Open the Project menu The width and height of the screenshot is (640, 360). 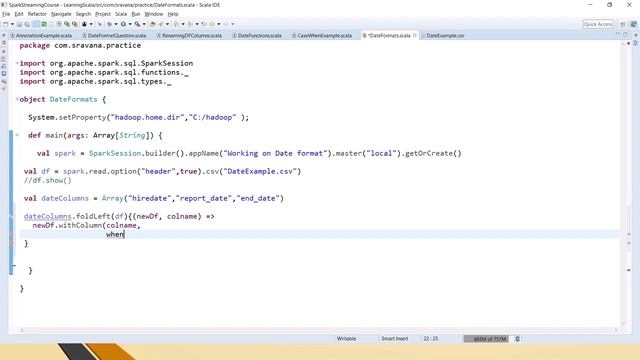(x=103, y=14)
